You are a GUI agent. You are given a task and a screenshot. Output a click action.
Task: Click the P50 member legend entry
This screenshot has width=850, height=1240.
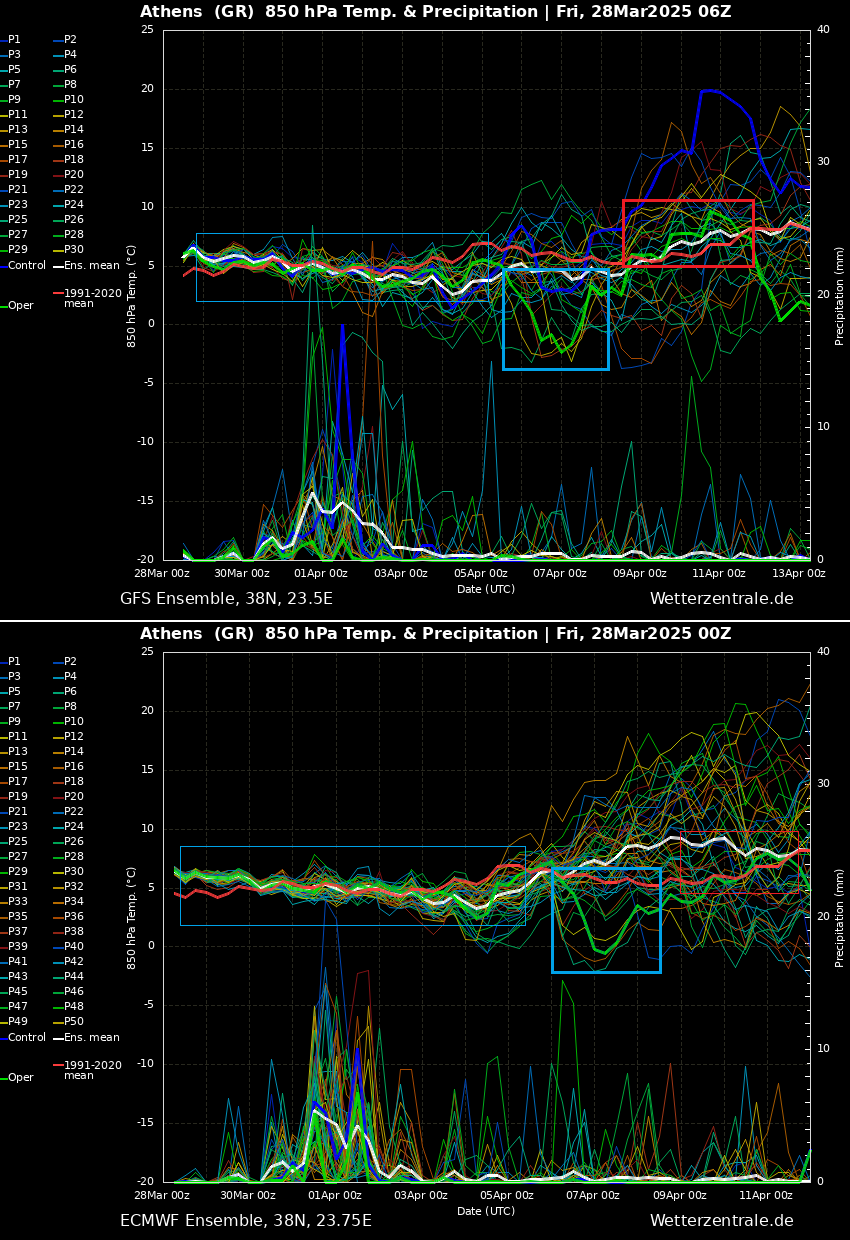click(x=73, y=1021)
